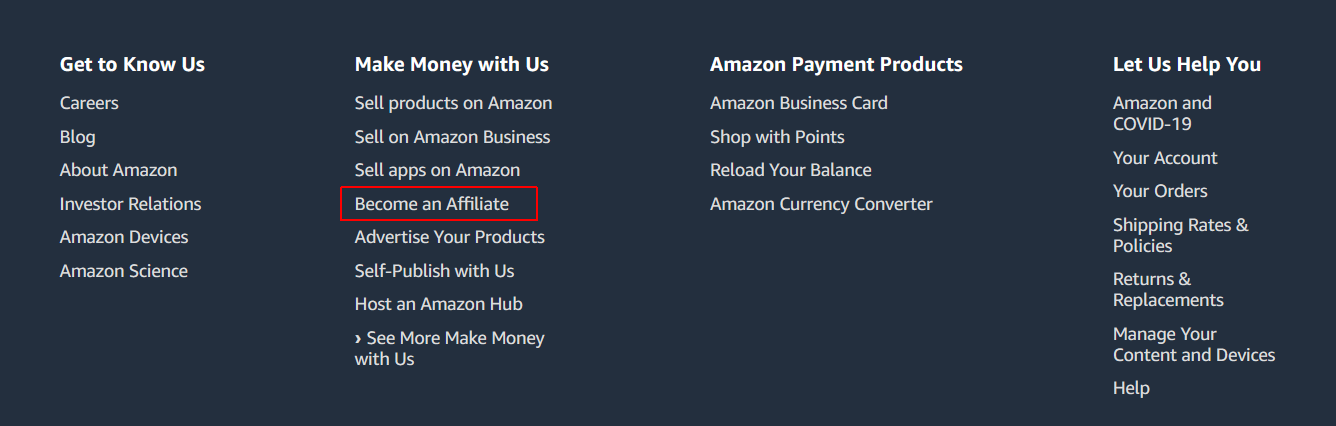Go to the Amazon Blog

point(78,137)
